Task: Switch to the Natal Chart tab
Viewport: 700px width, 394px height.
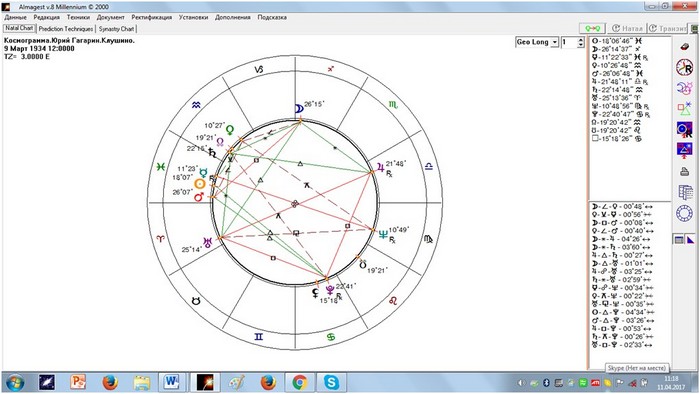Action: pos(19,28)
